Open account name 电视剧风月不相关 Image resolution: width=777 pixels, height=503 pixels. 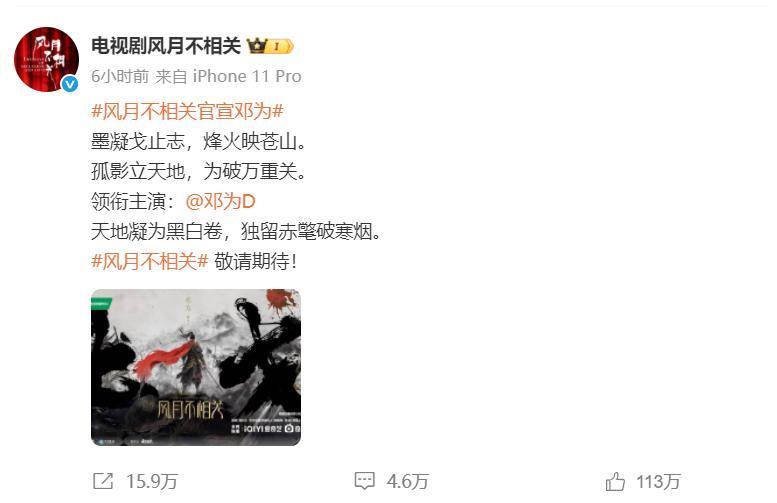(166, 46)
